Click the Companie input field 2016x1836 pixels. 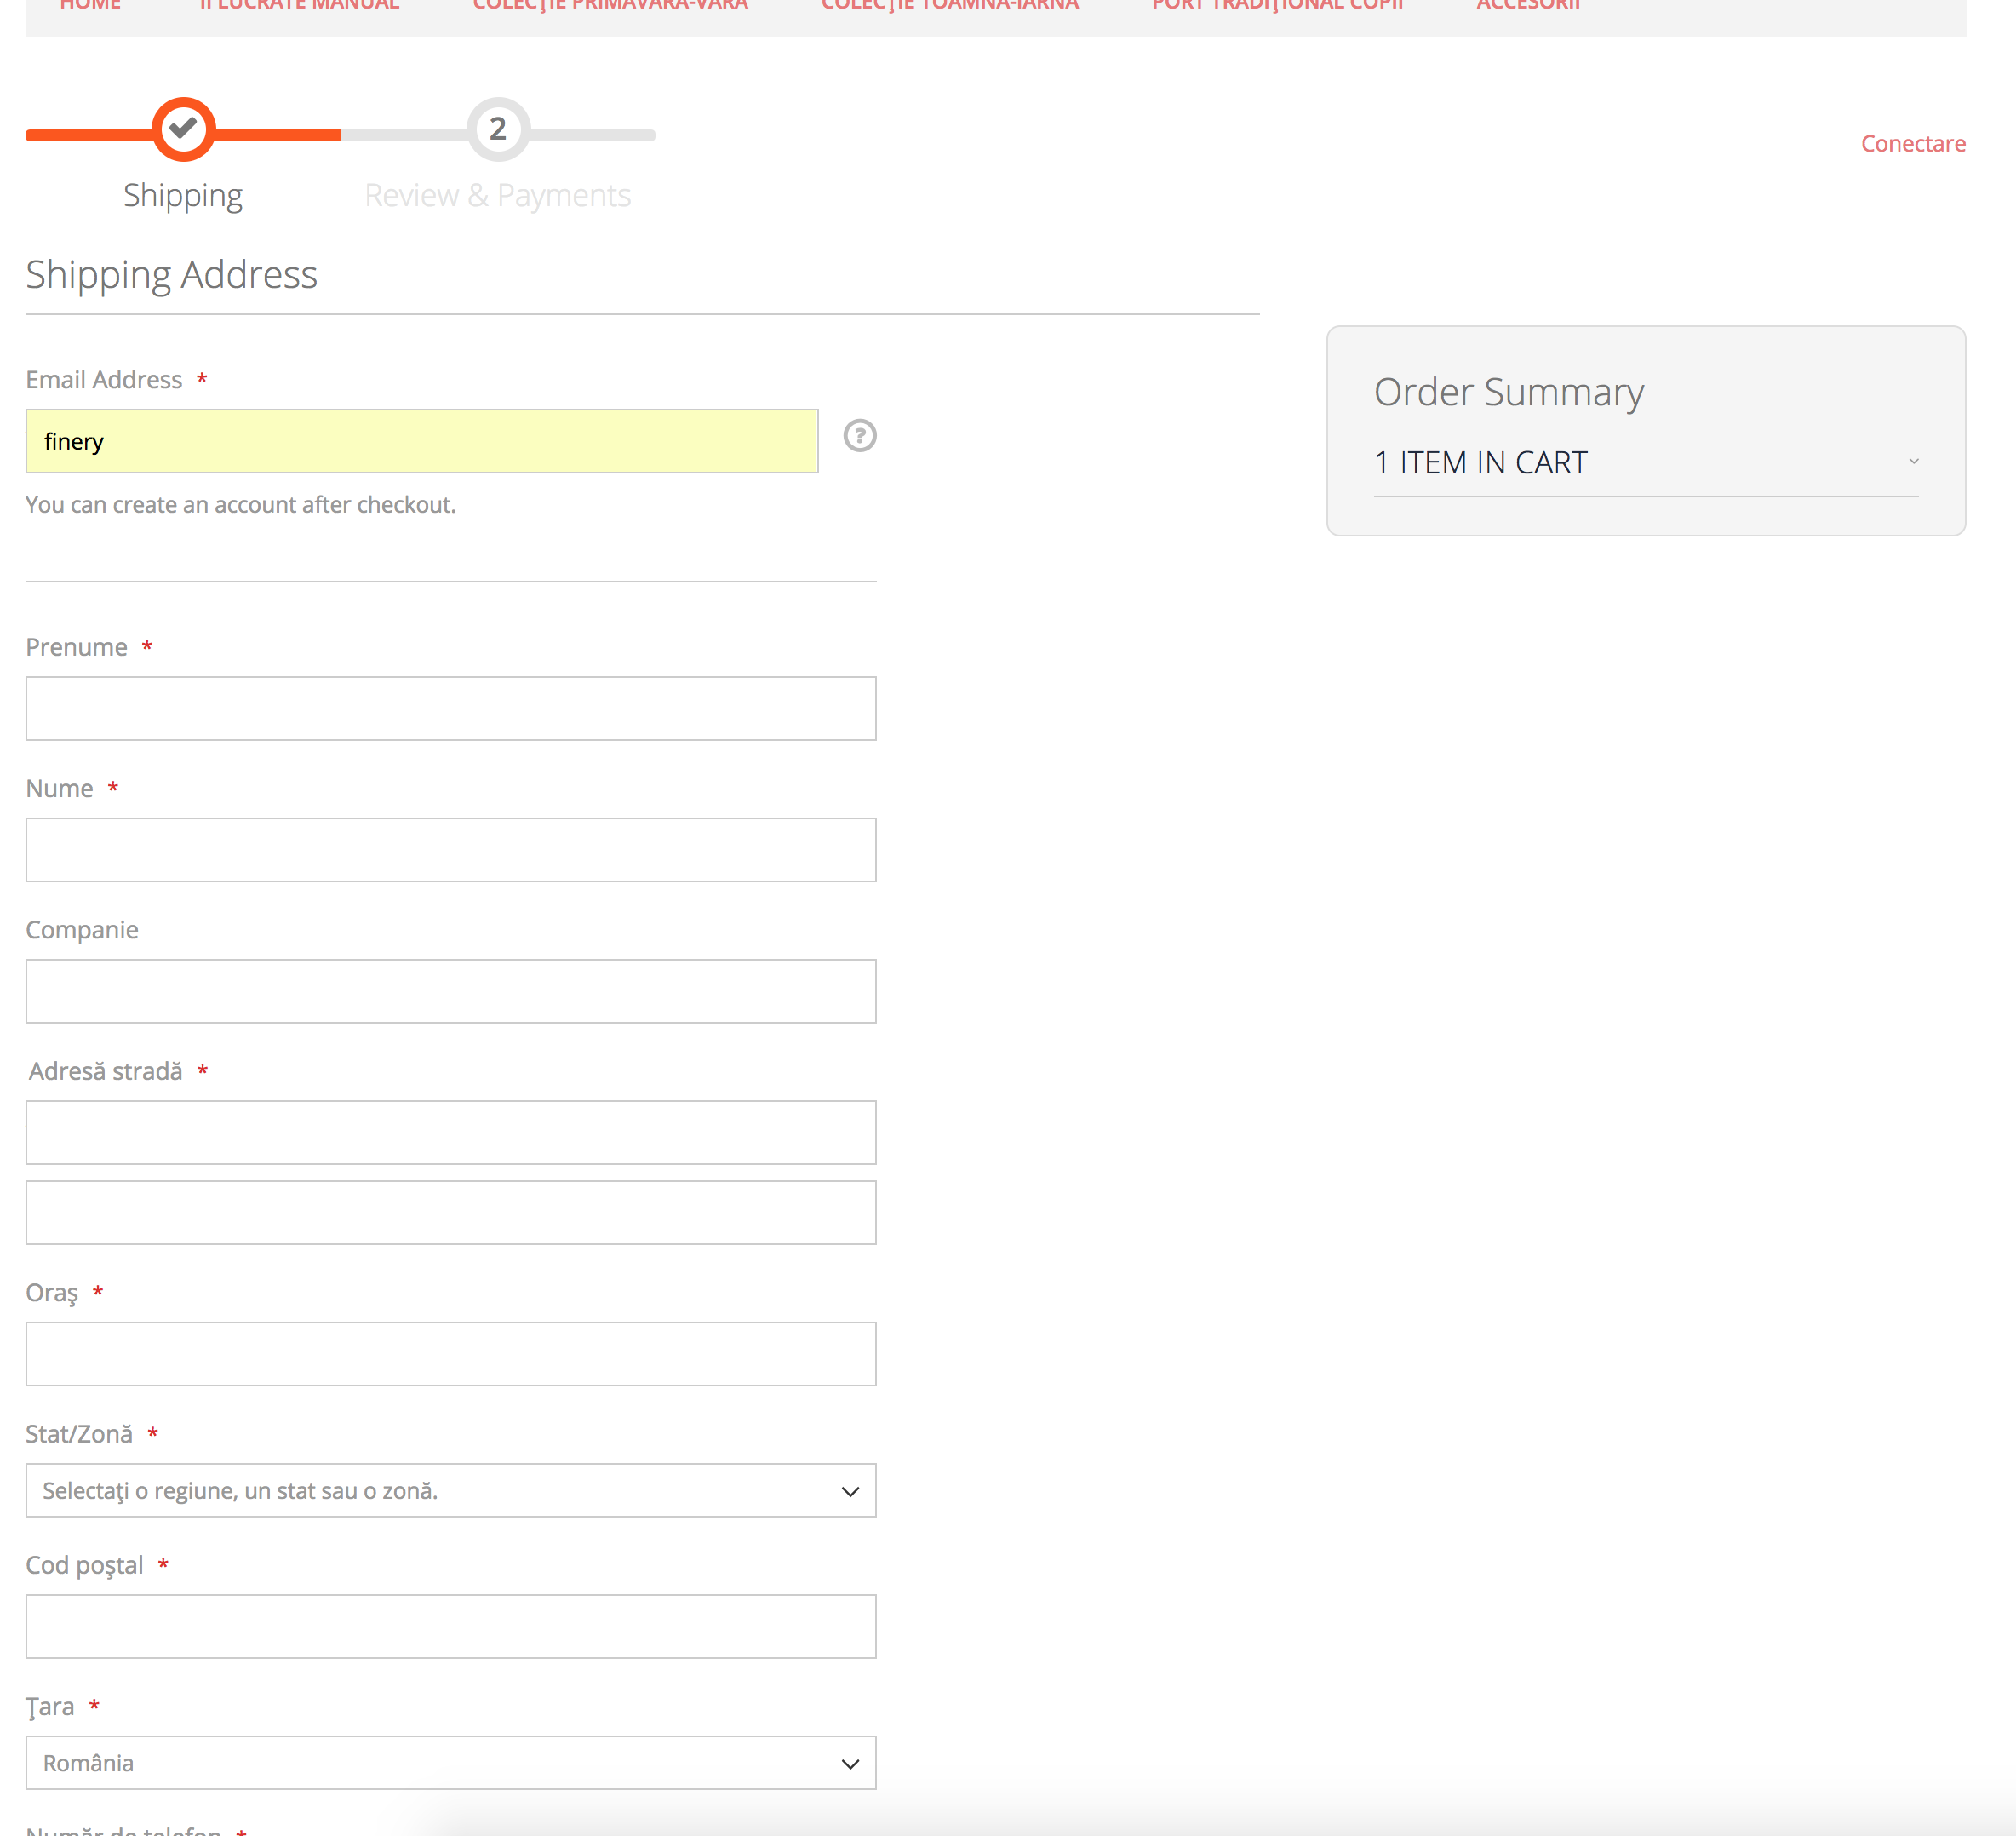click(x=450, y=991)
